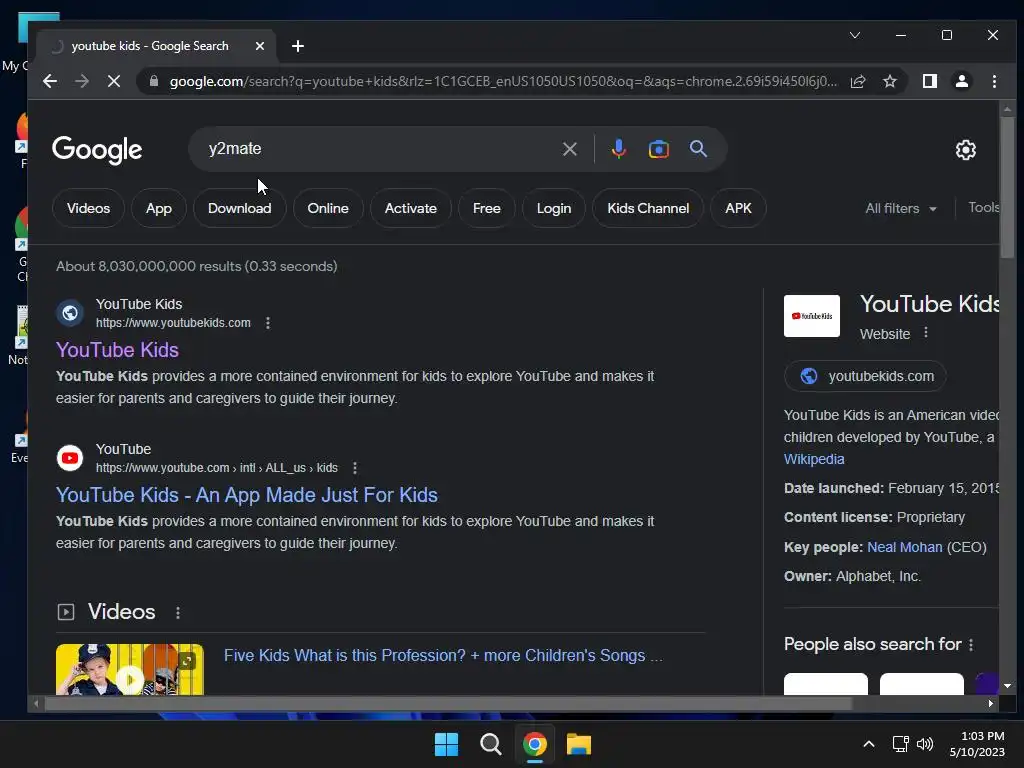Viewport: 1024px width, 768px height.
Task: Close the youtube kids search tab
Action: [x=260, y=46]
